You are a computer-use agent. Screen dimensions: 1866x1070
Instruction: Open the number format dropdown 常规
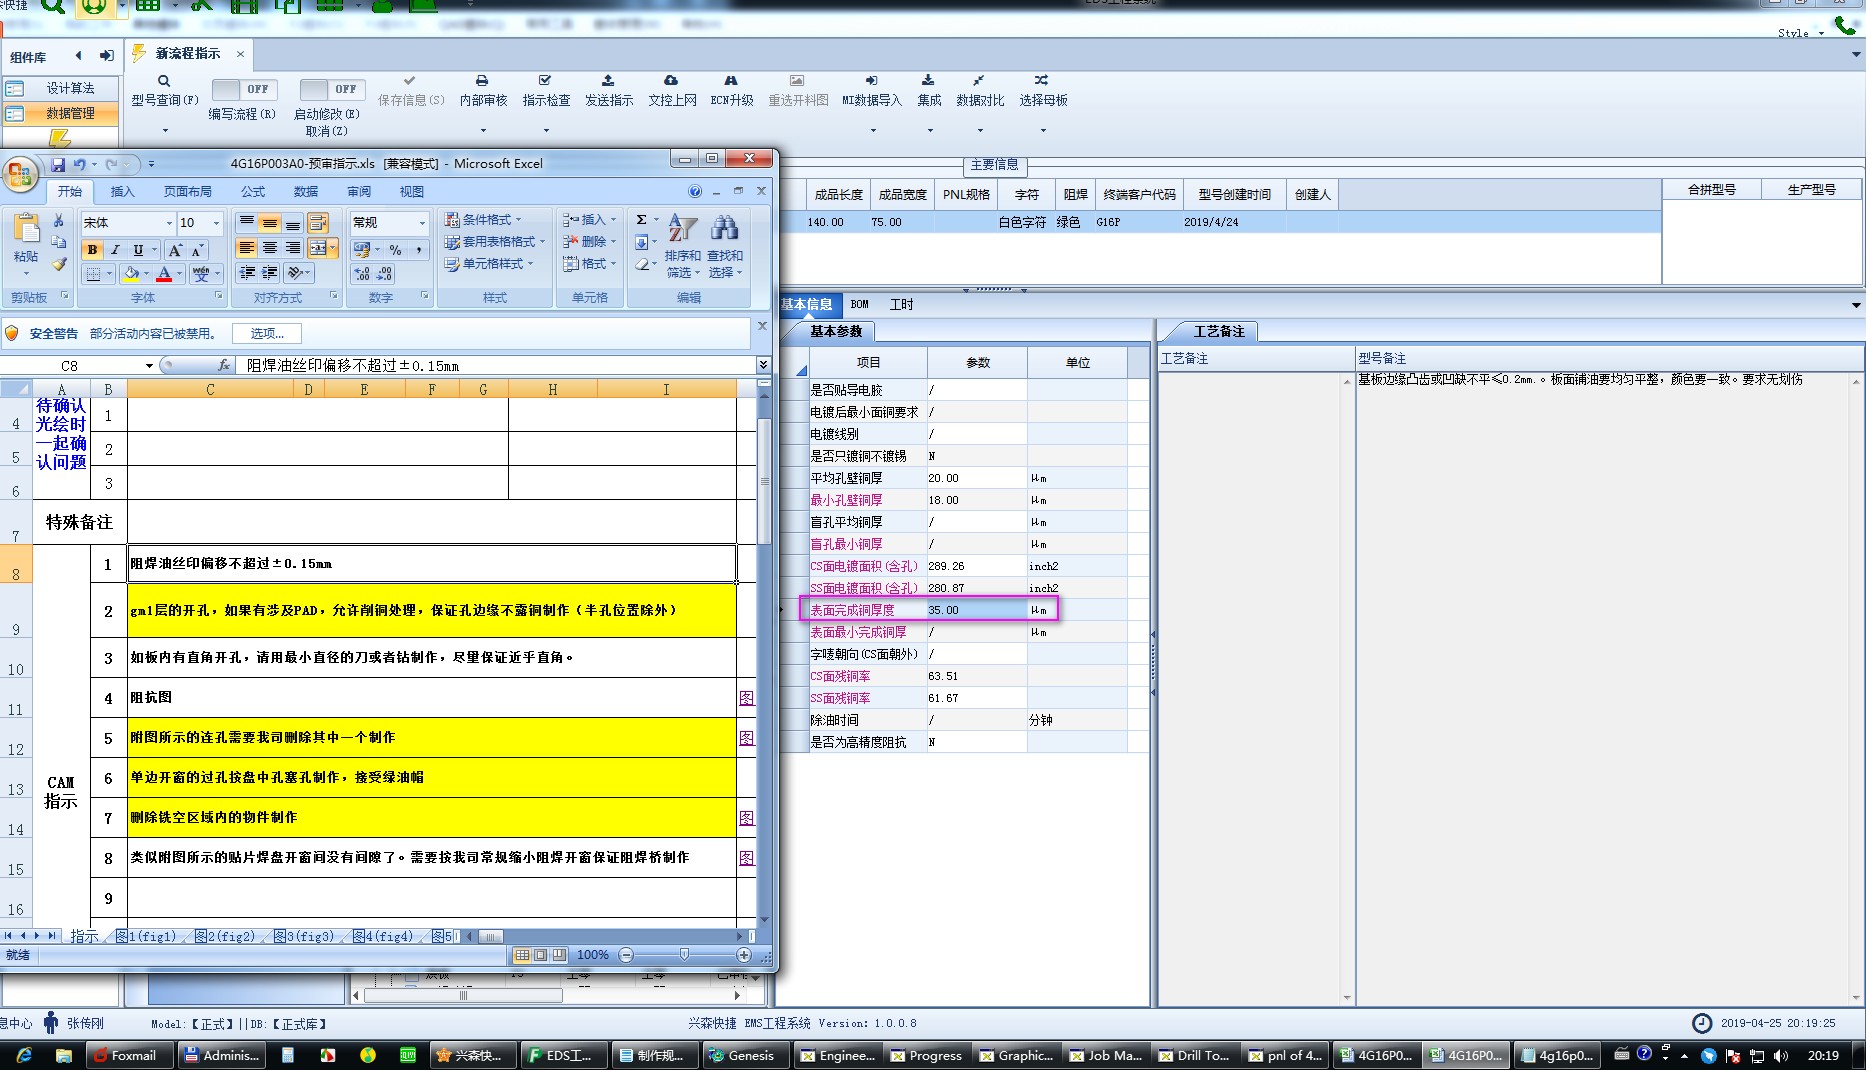click(x=422, y=223)
